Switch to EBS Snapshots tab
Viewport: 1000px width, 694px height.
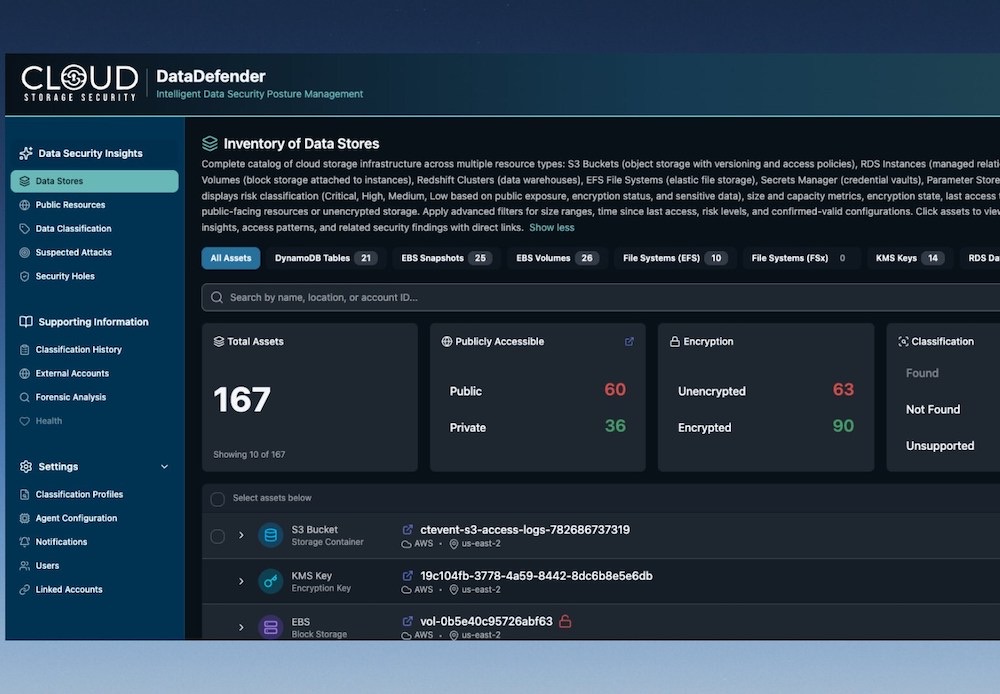pyautogui.click(x=446, y=258)
